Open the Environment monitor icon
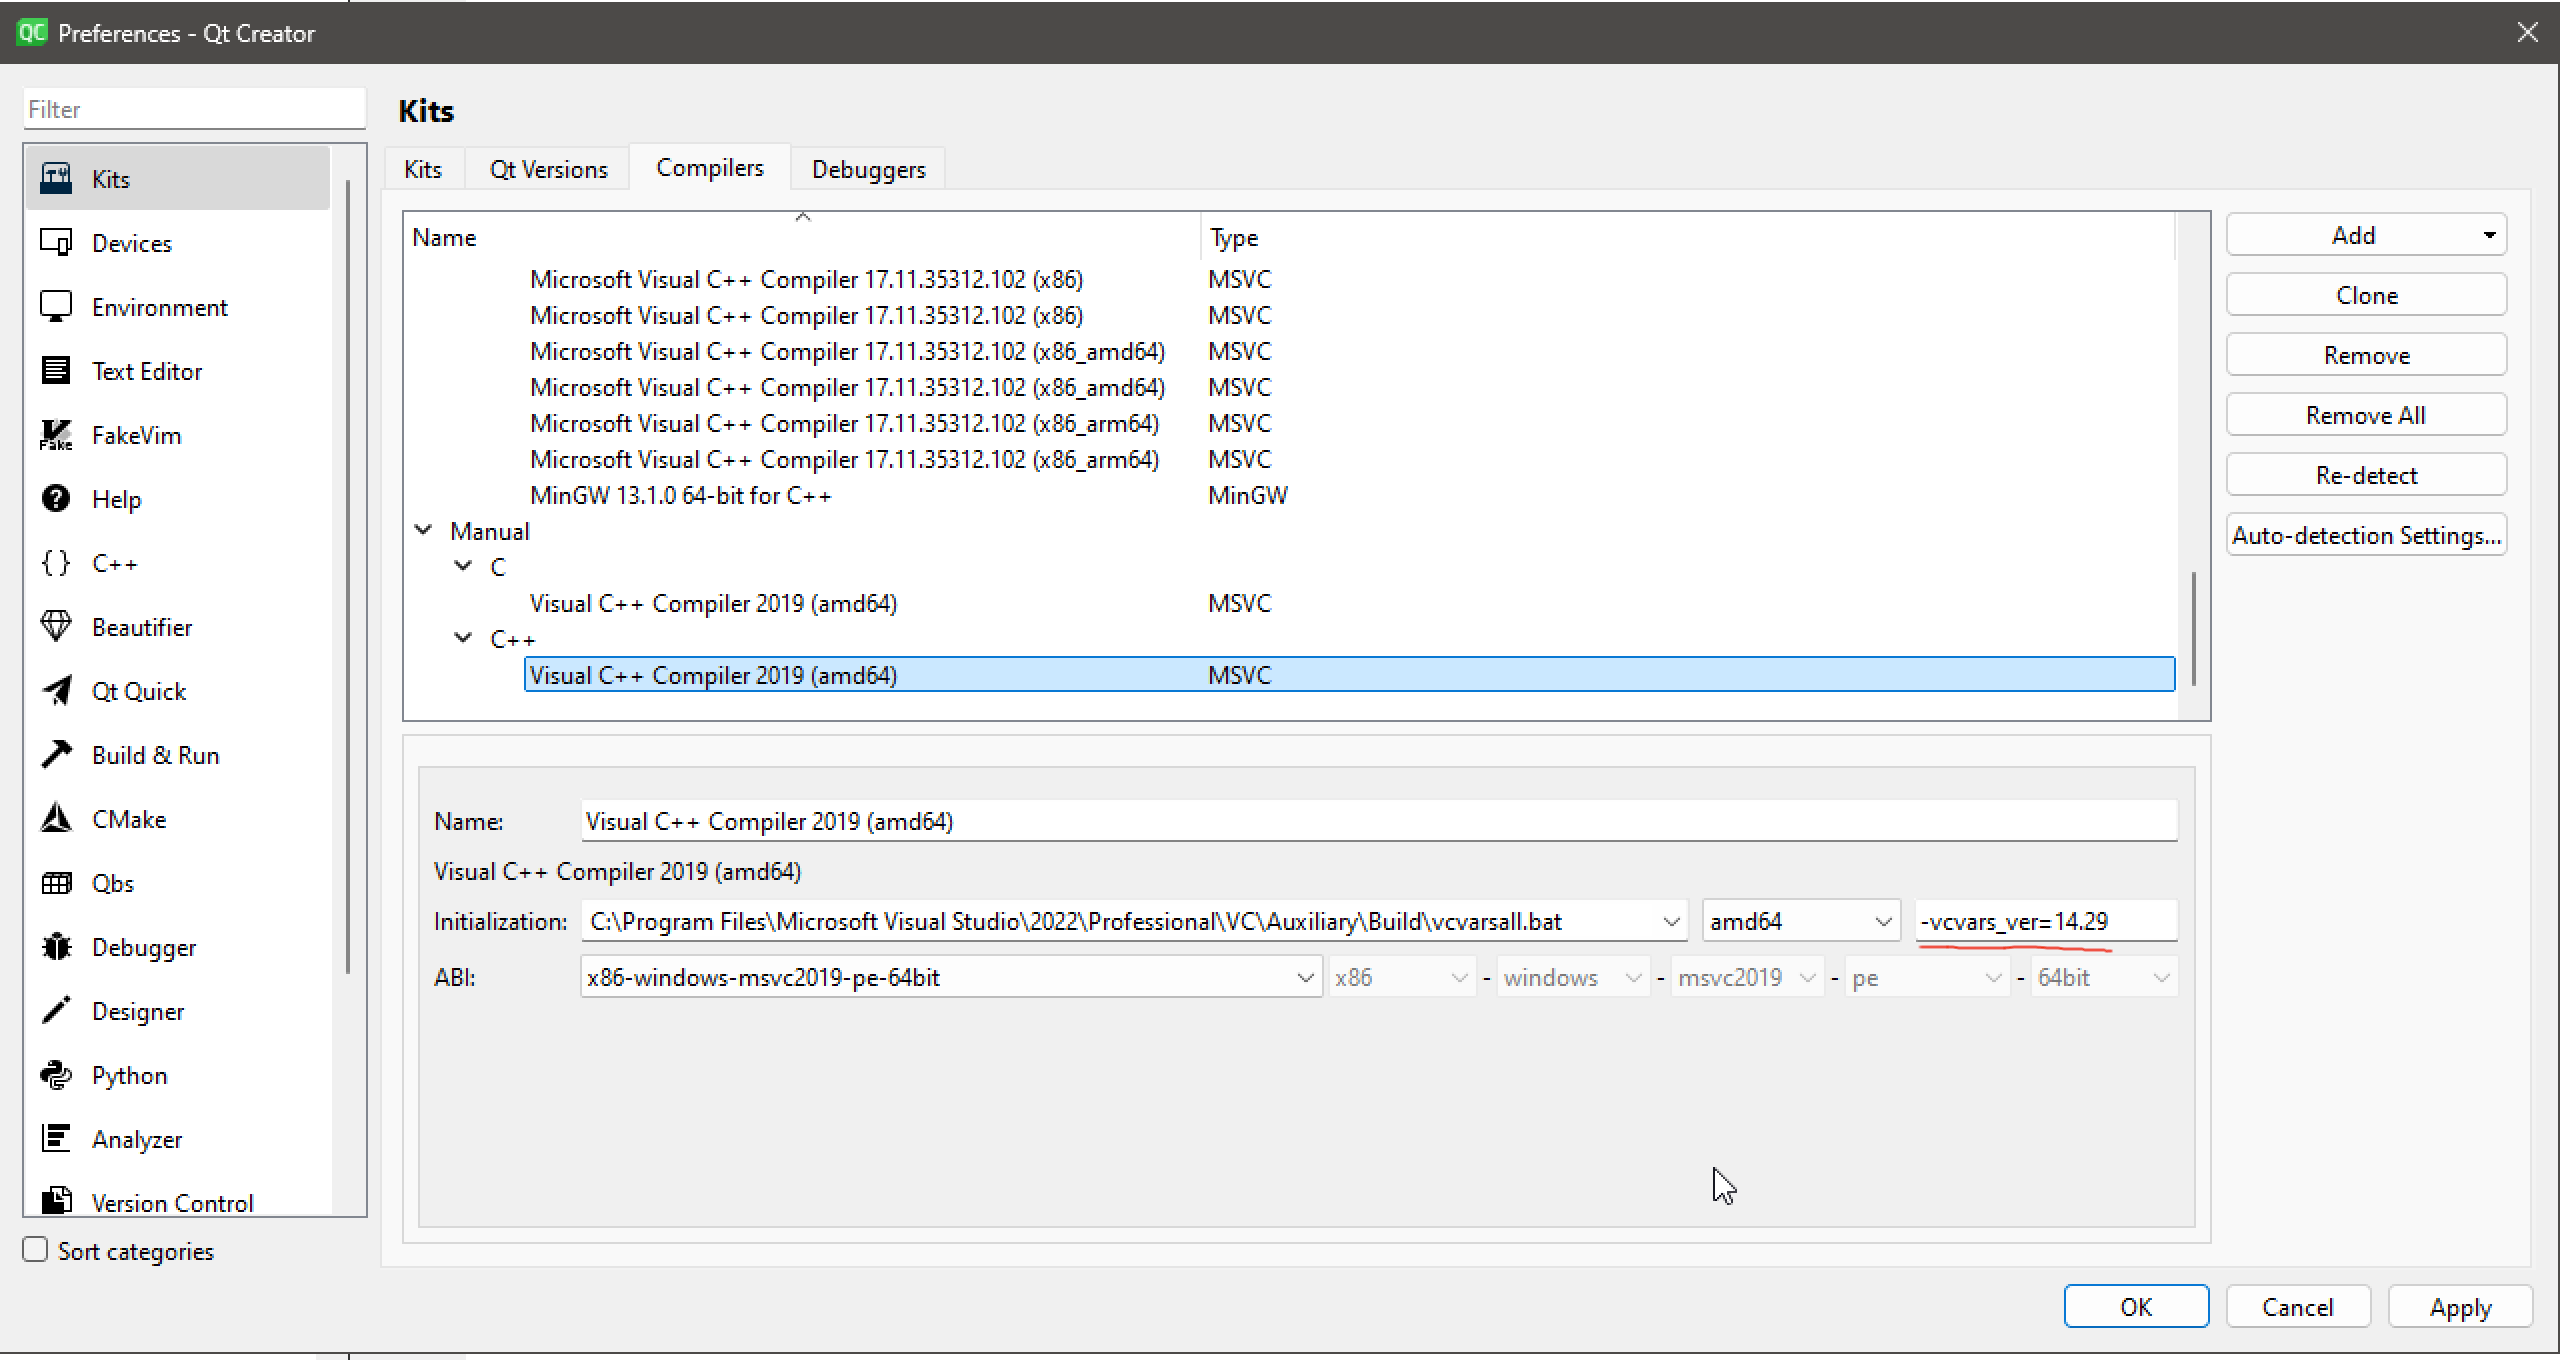Image resolution: width=2562 pixels, height=1360 pixels. (x=56, y=307)
